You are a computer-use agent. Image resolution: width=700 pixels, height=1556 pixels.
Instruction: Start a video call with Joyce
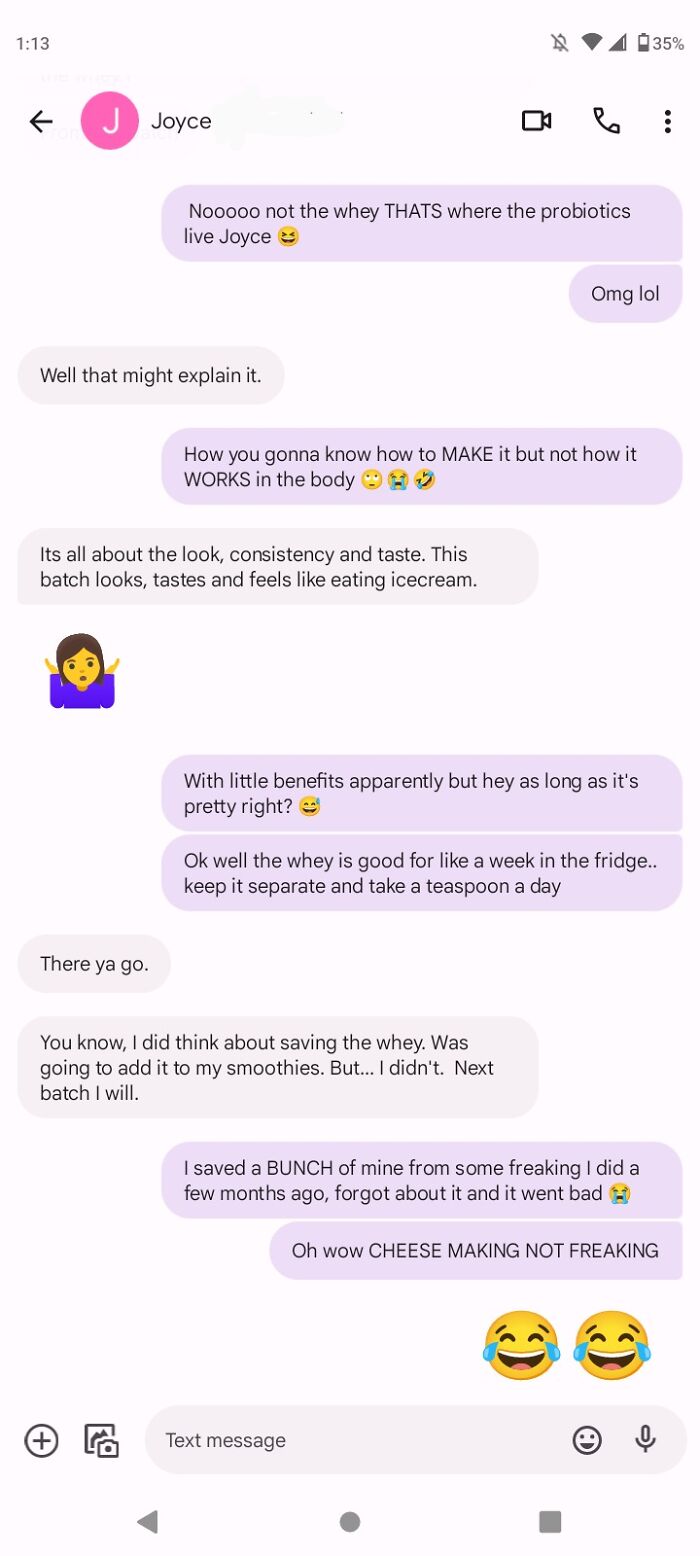pos(537,120)
